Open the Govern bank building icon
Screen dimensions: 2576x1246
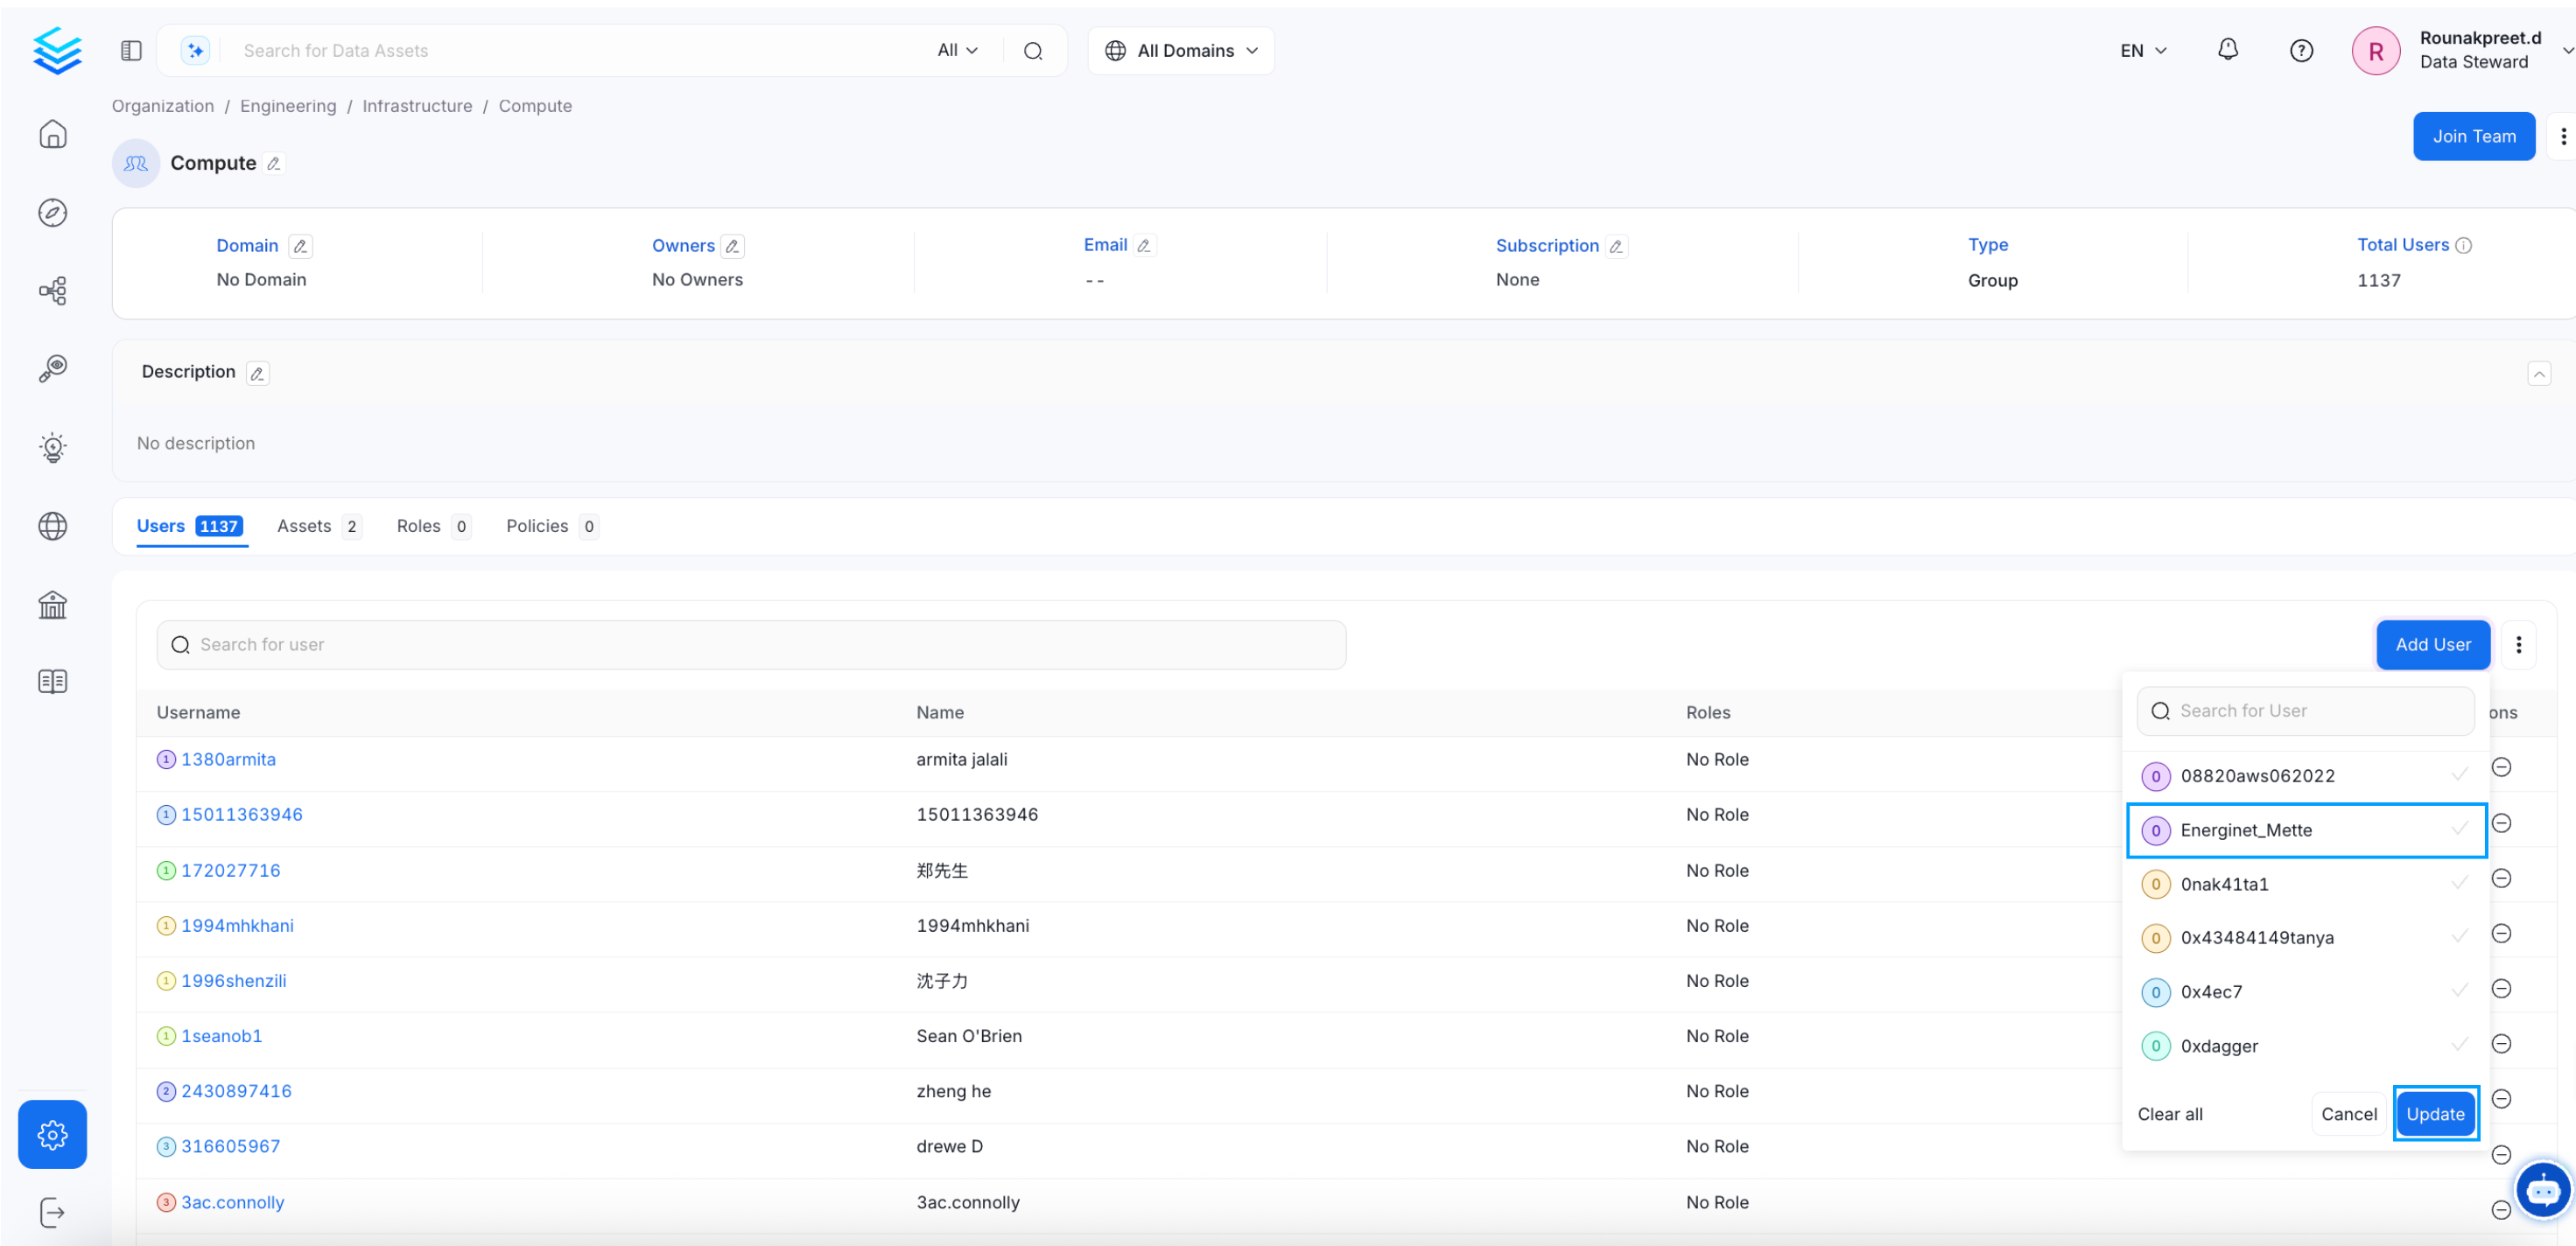tap(53, 604)
